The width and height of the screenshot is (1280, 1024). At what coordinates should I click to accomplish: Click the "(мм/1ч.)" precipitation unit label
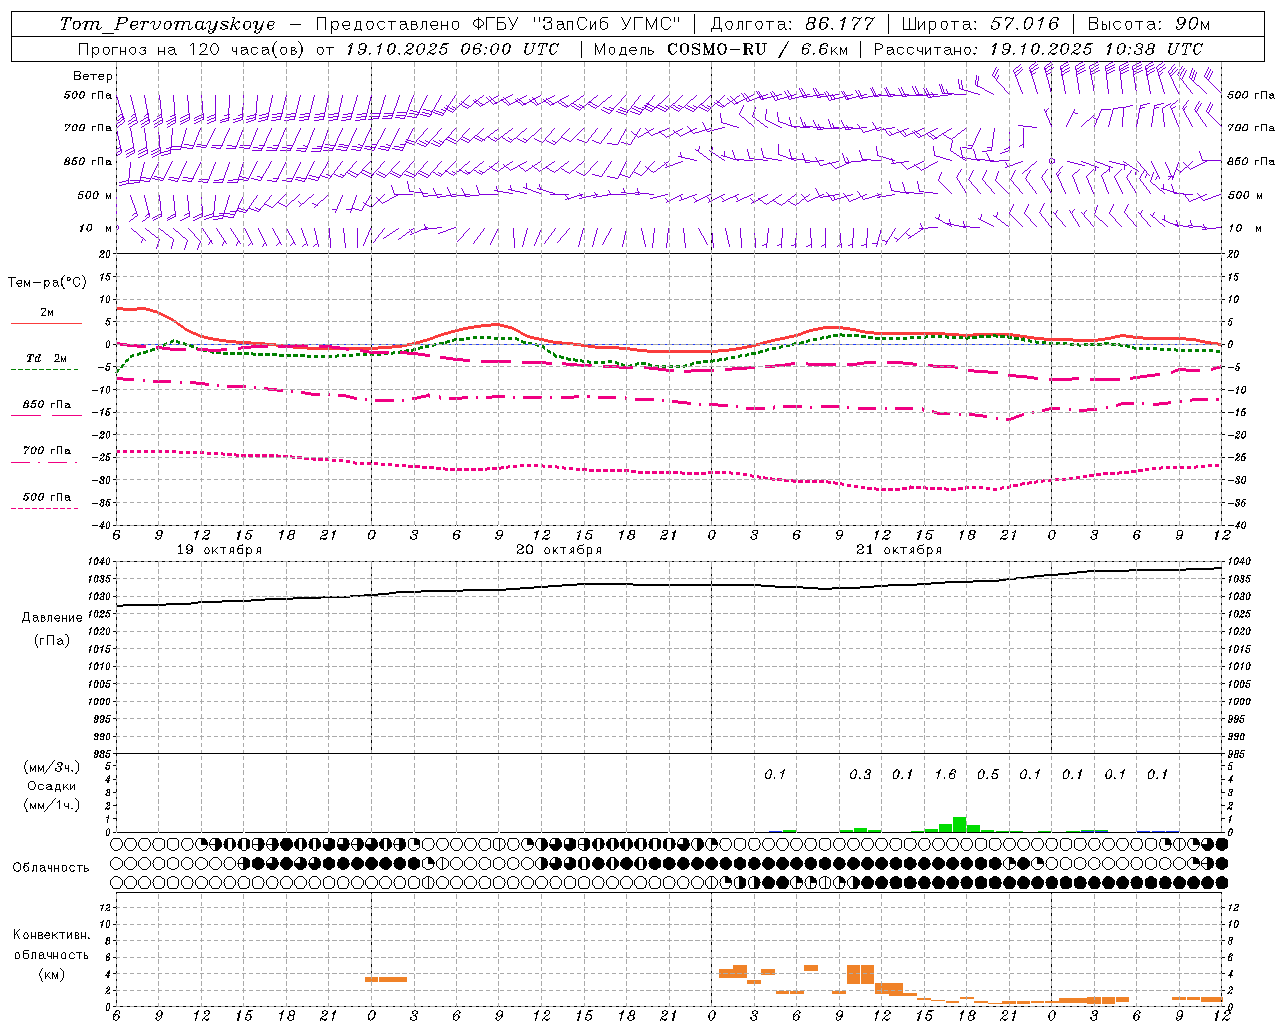(51, 805)
